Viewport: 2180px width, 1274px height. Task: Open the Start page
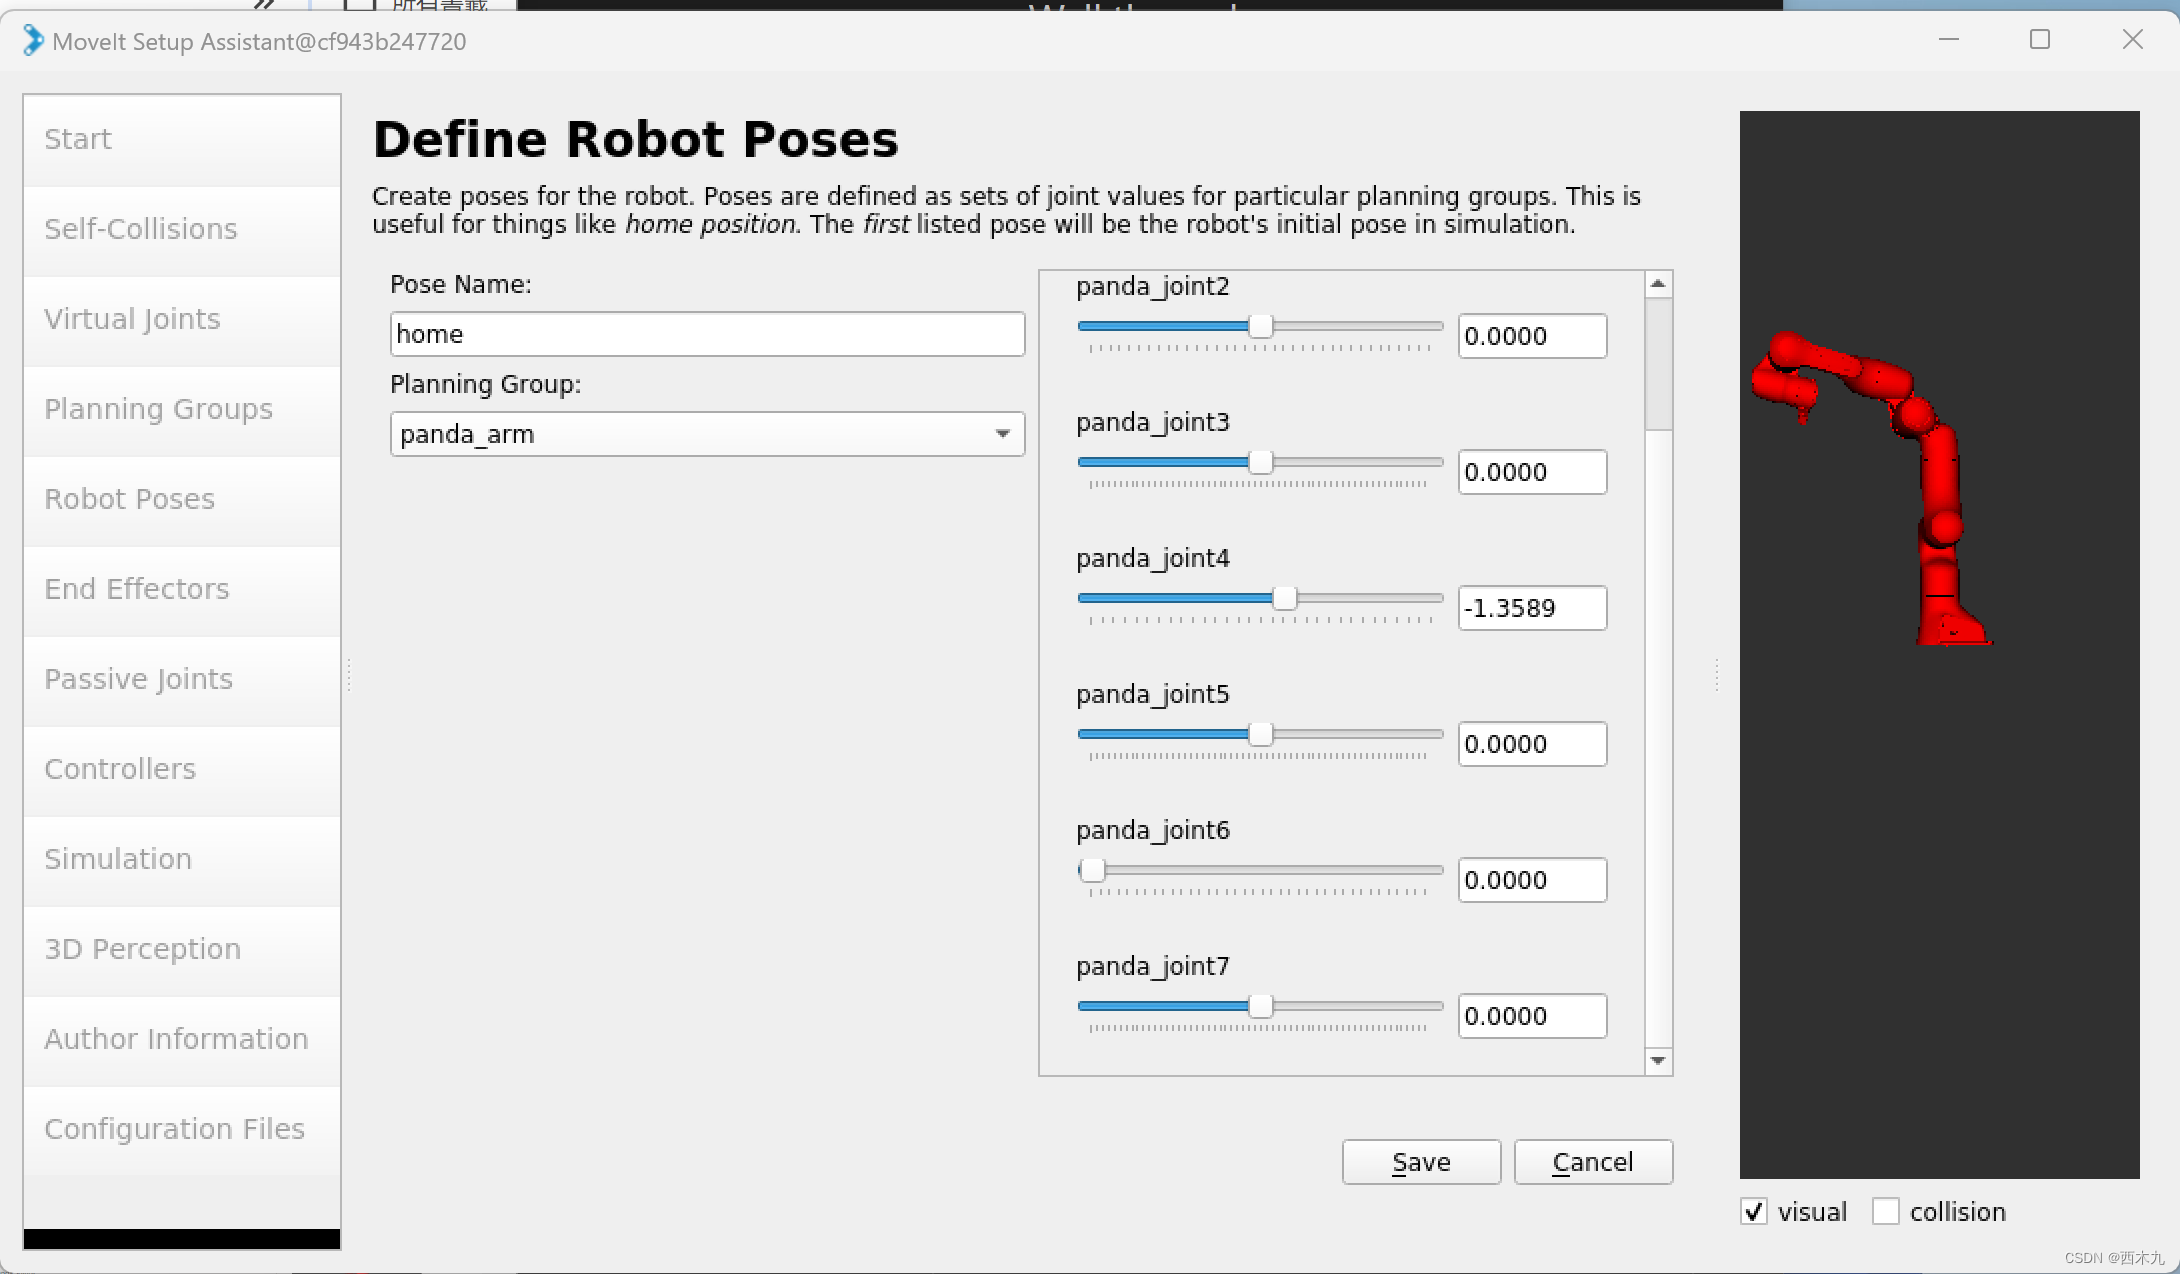coord(181,140)
